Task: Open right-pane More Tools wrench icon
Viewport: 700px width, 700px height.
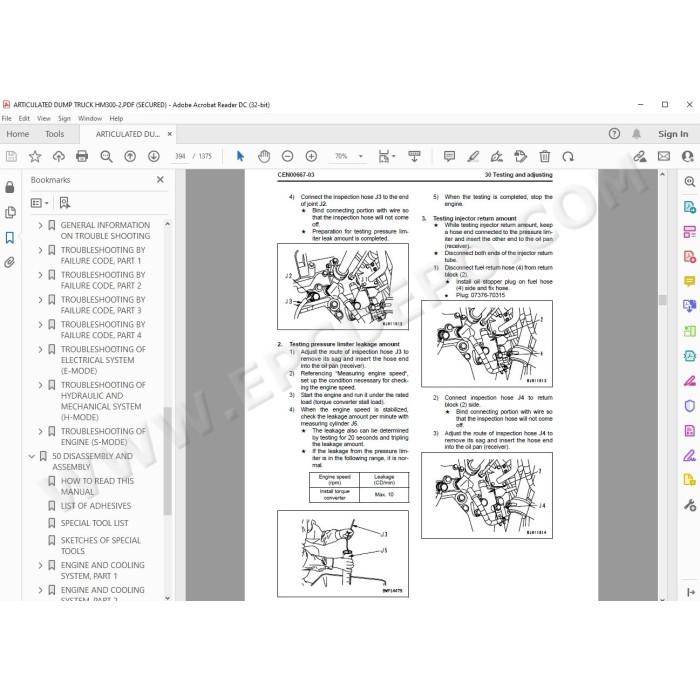Action: (690, 505)
